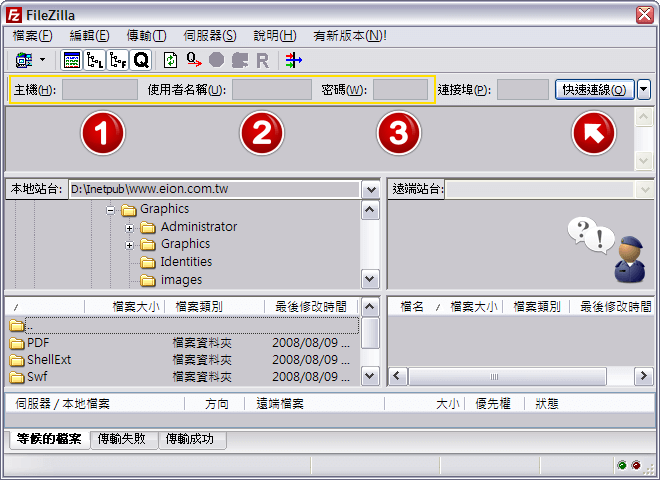
Task: Select the Identities folder in tree
Action: coord(186,262)
